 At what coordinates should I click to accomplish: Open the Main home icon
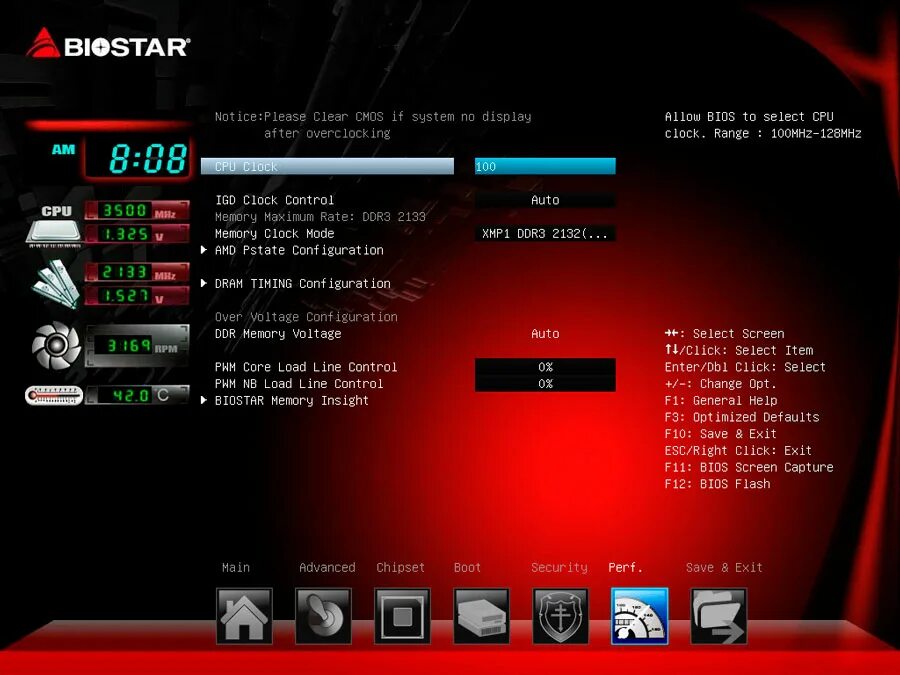244,616
